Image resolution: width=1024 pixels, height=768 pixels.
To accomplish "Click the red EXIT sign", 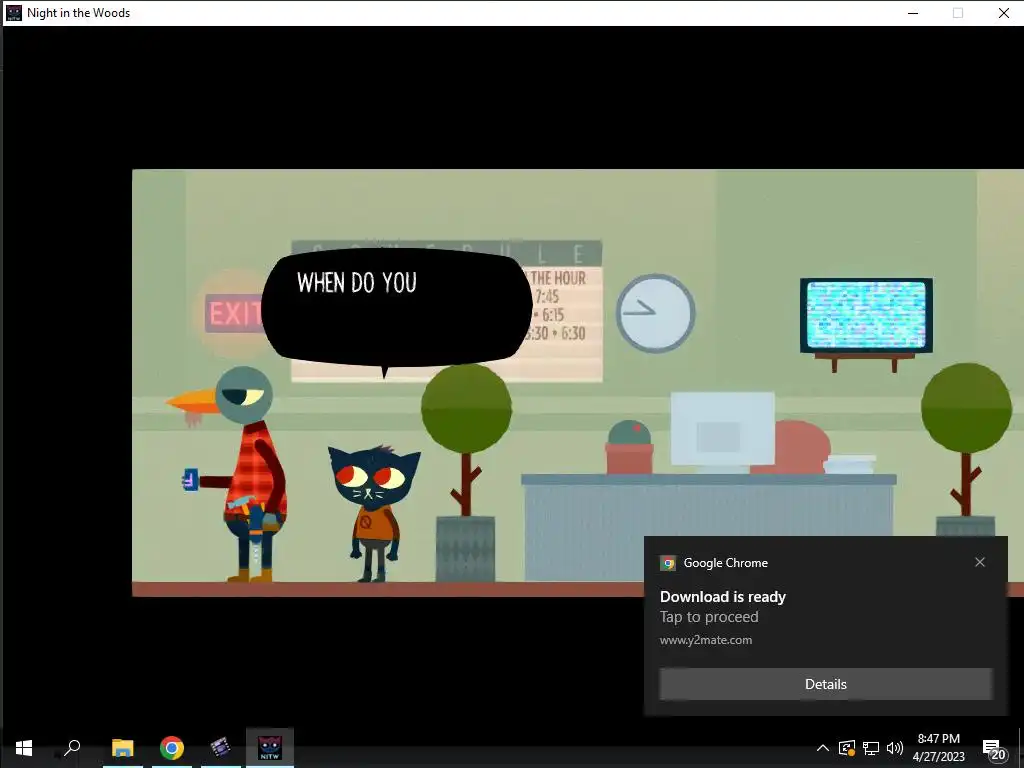I will click(x=232, y=313).
